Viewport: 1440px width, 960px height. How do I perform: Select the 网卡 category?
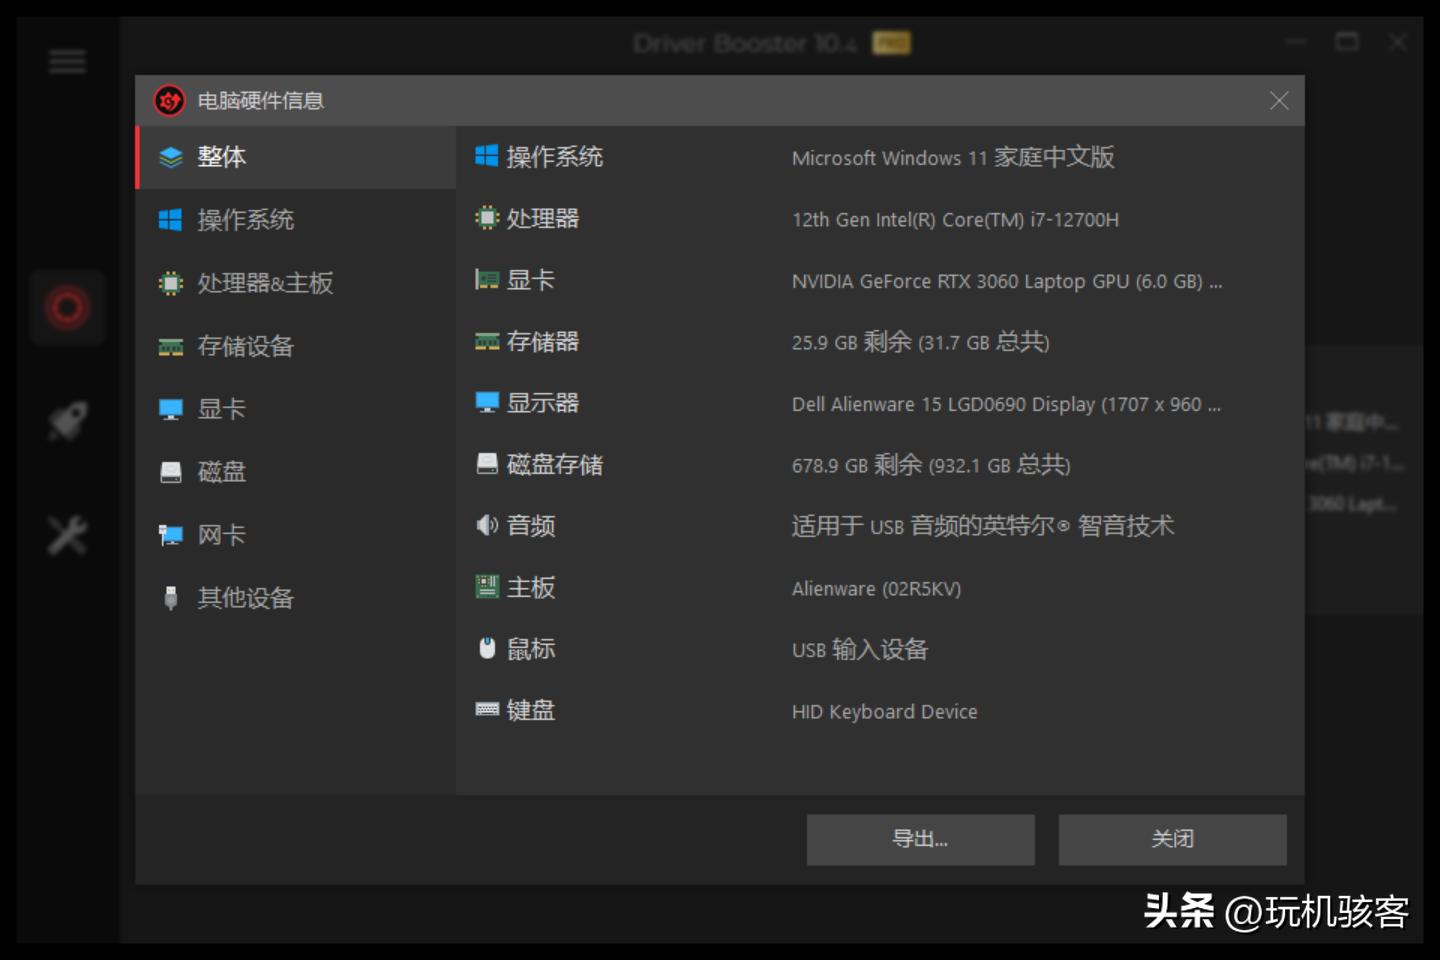(x=221, y=534)
